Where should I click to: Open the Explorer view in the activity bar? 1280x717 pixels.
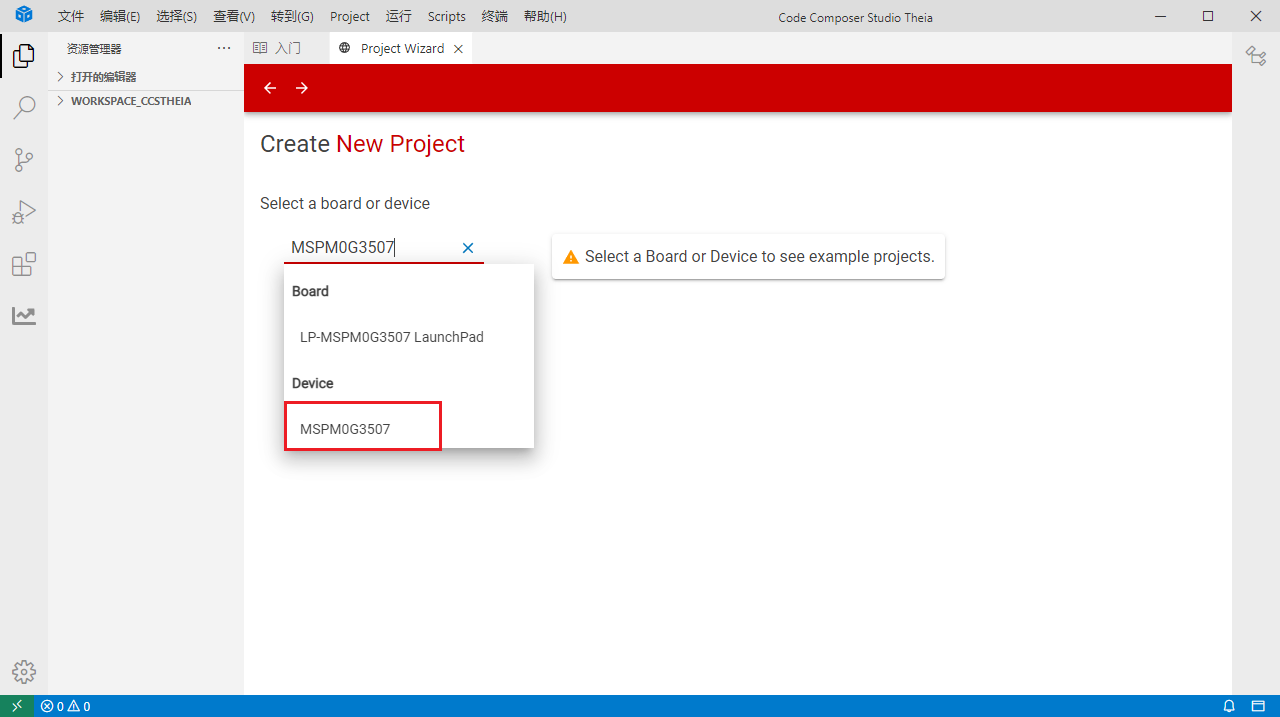24,56
